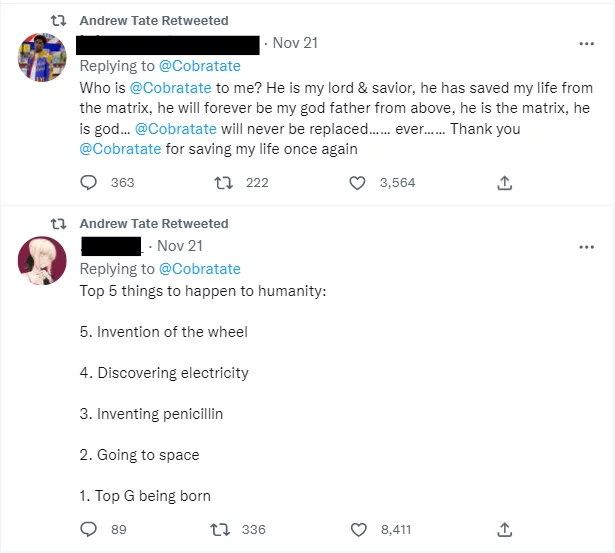Image resolution: width=615 pixels, height=553 pixels.
Task: Click @Cobratate mention before 'will never be replaced'
Action: point(176,129)
